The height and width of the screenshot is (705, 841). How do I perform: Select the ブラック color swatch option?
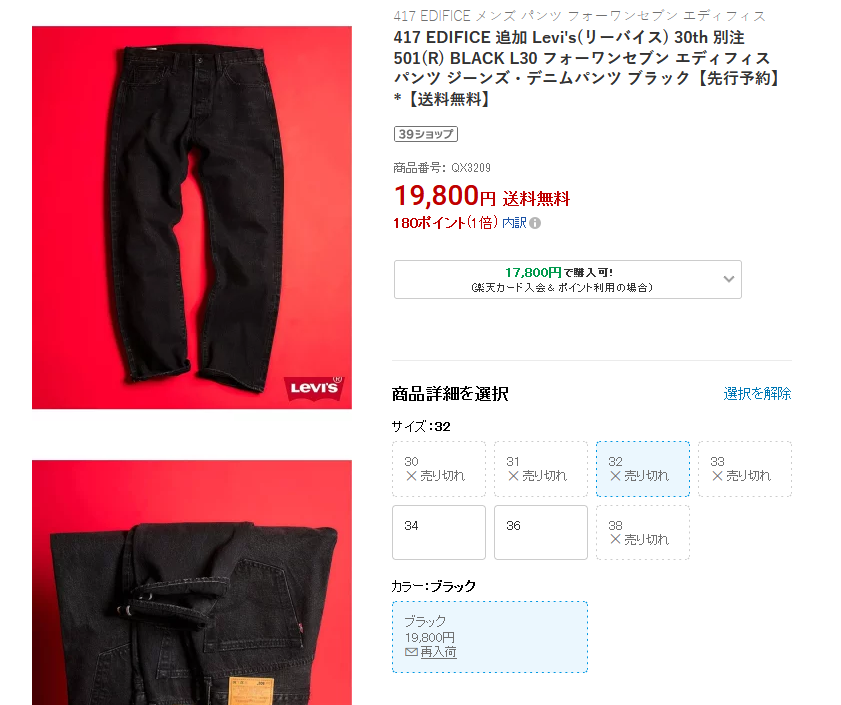[x=490, y=637]
